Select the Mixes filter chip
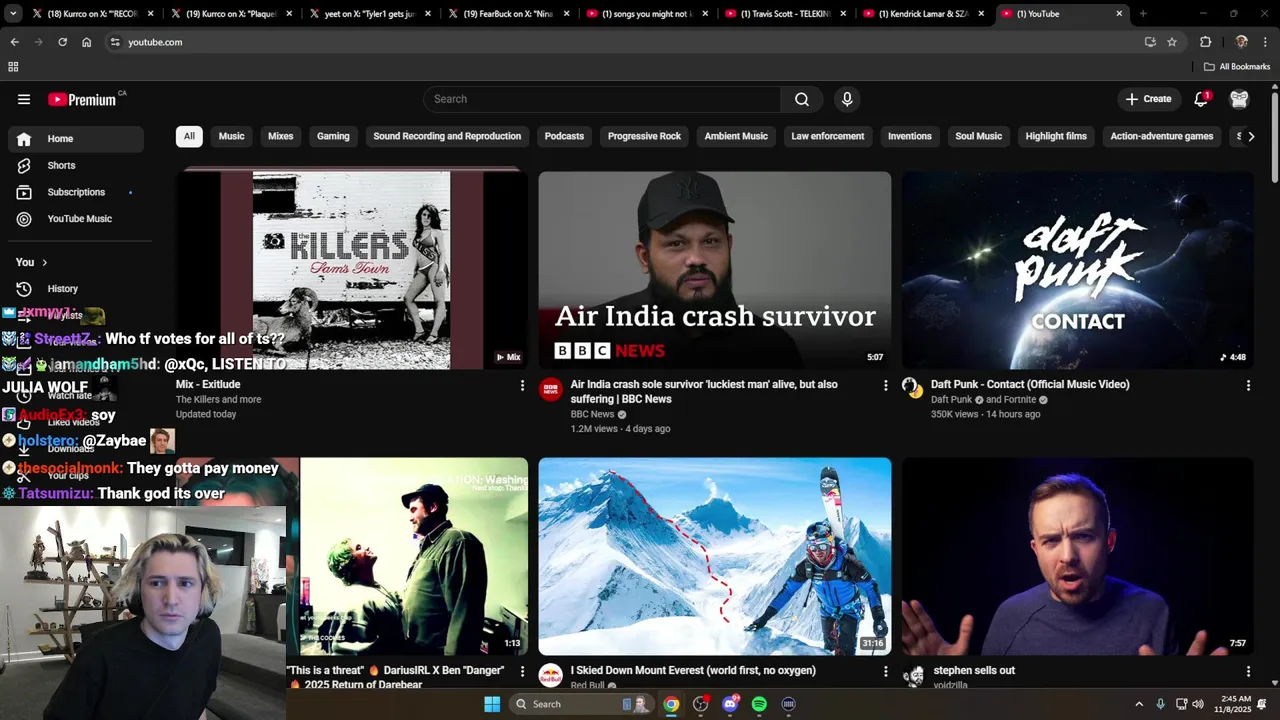Image resolution: width=1280 pixels, height=720 pixels. pos(281,136)
